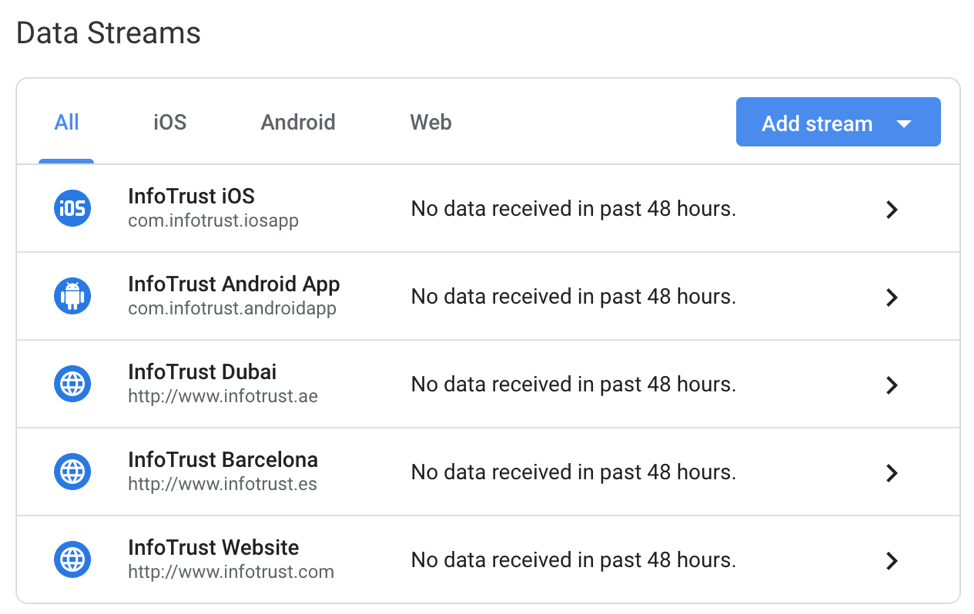
Task: Click the iOS icon for InfoTrust iOS
Action: coord(72,209)
